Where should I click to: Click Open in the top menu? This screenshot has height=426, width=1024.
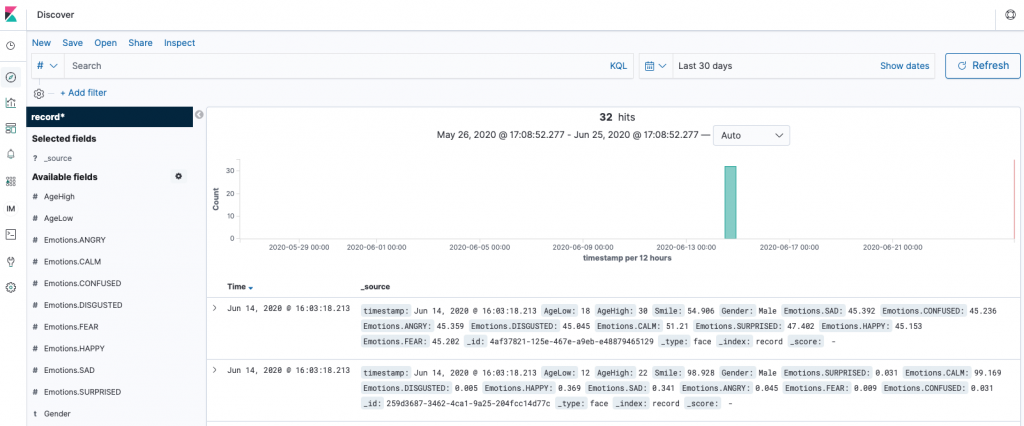click(106, 42)
